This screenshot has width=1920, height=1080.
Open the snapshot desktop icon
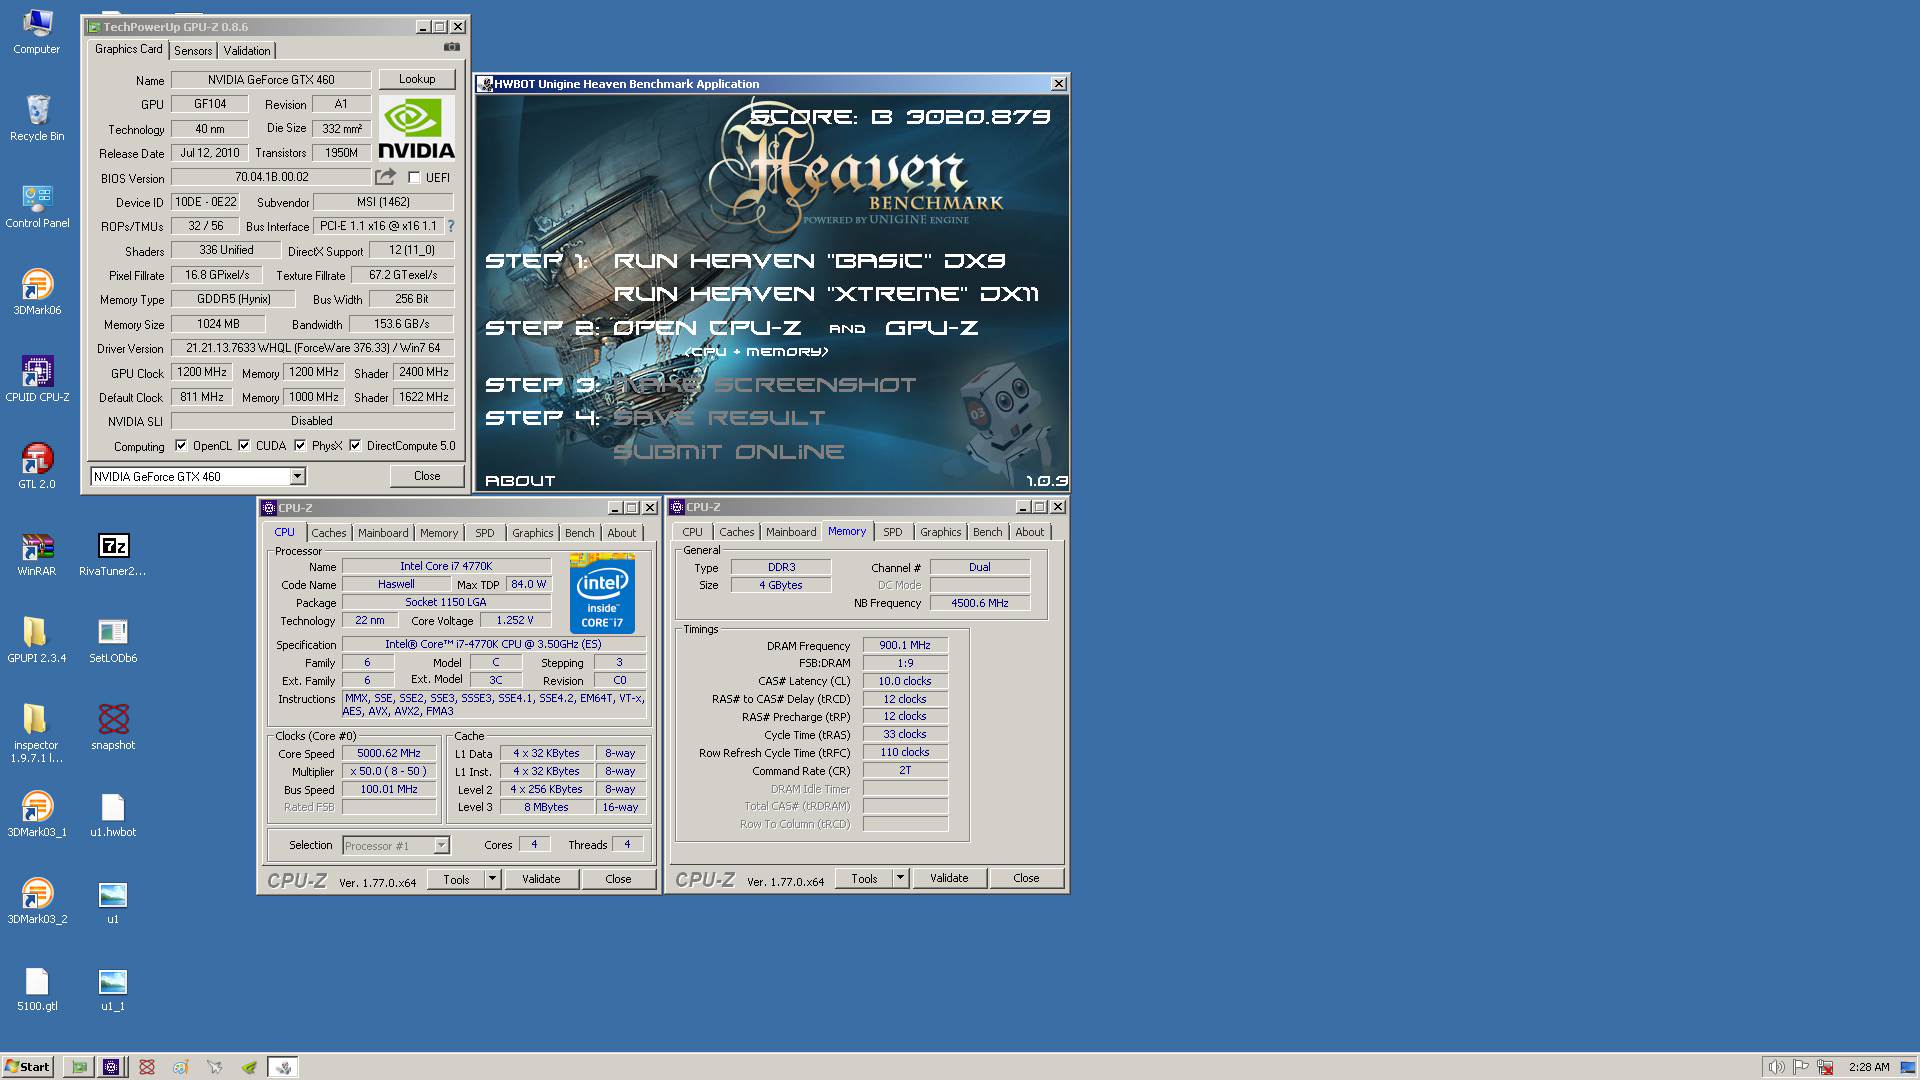pyautogui.click(x=113, y=728)
